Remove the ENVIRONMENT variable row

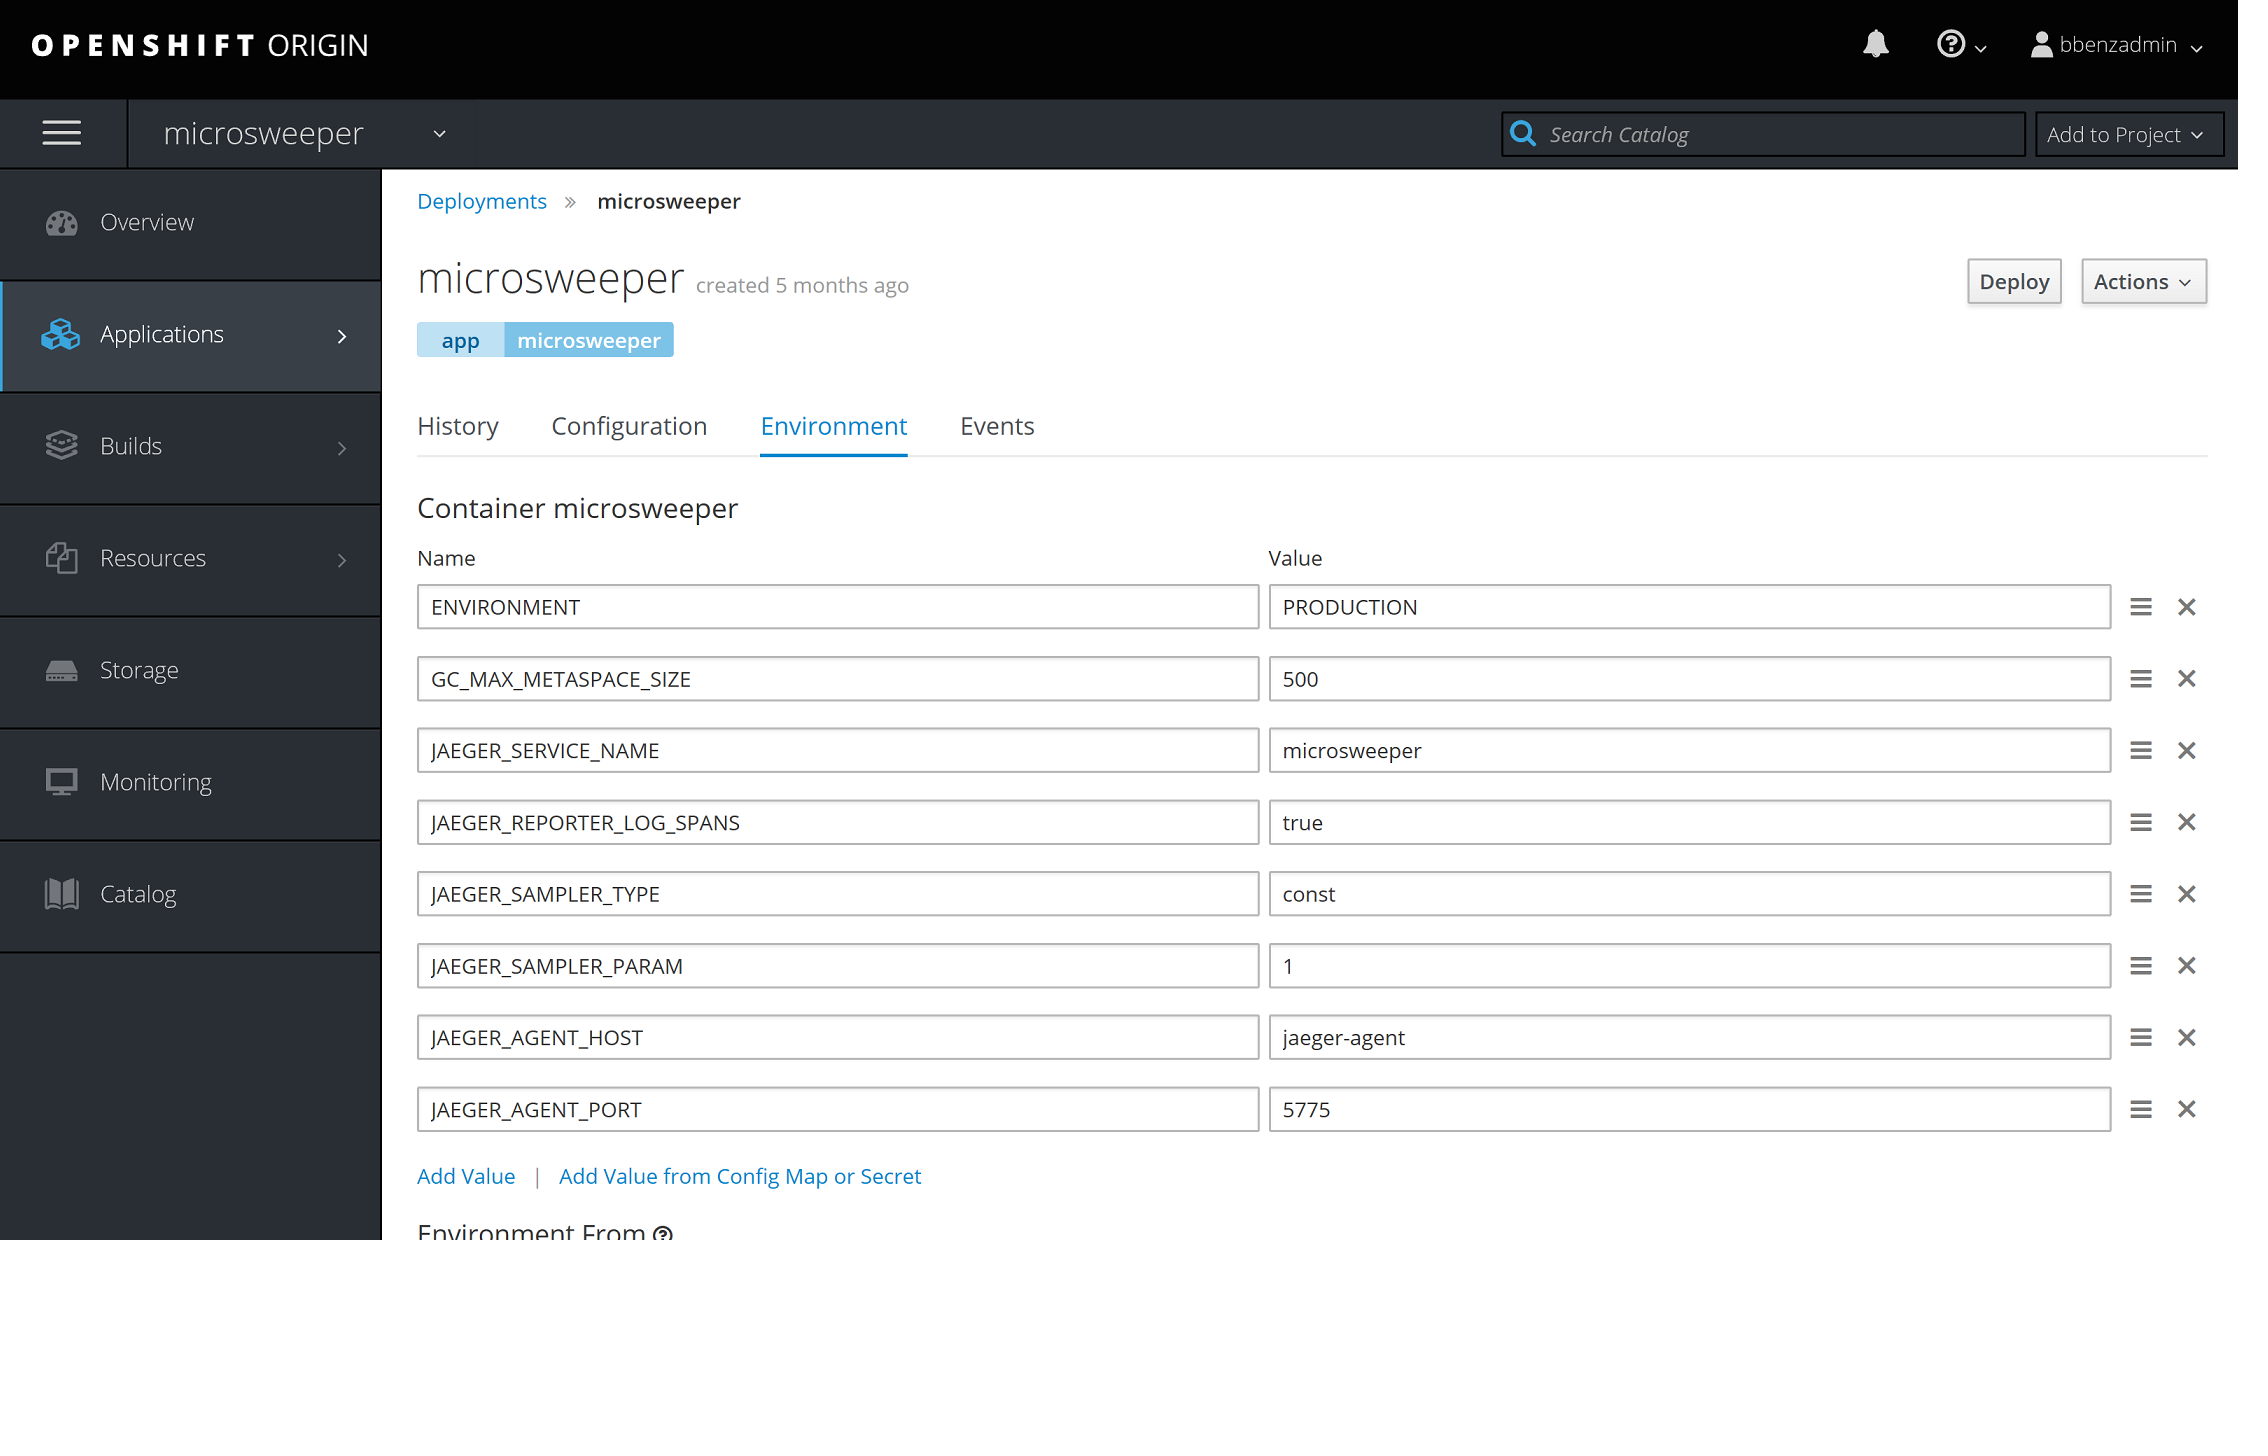[x=2186, y=607]
